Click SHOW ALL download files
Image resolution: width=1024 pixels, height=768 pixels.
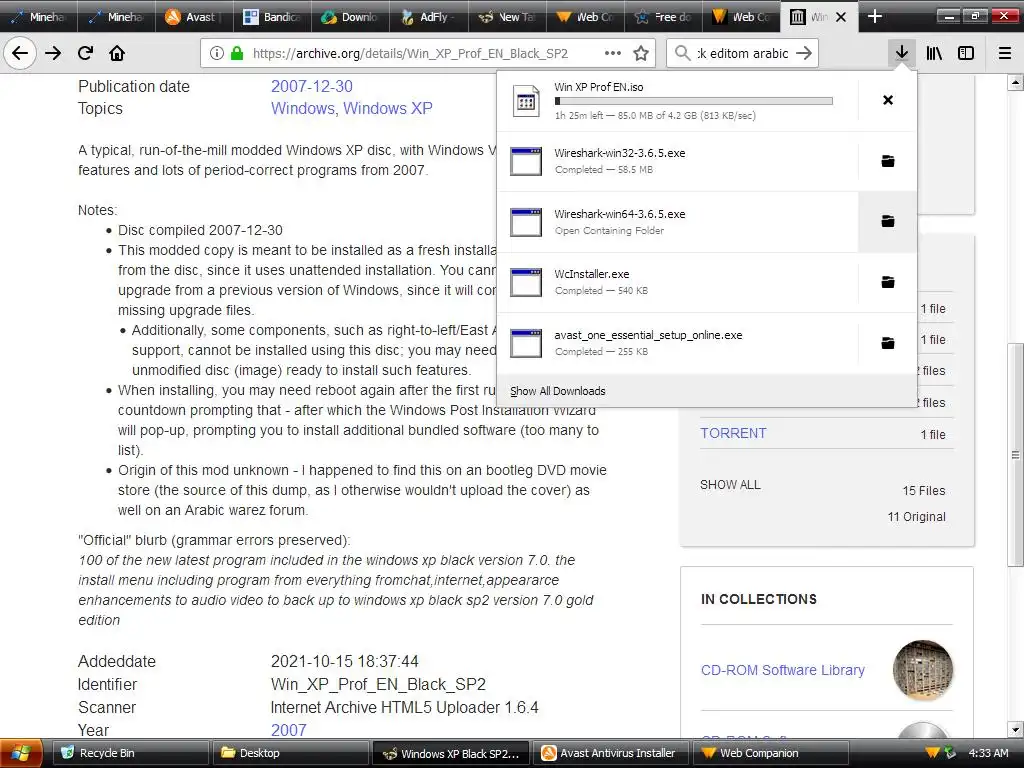click(730, 485)
